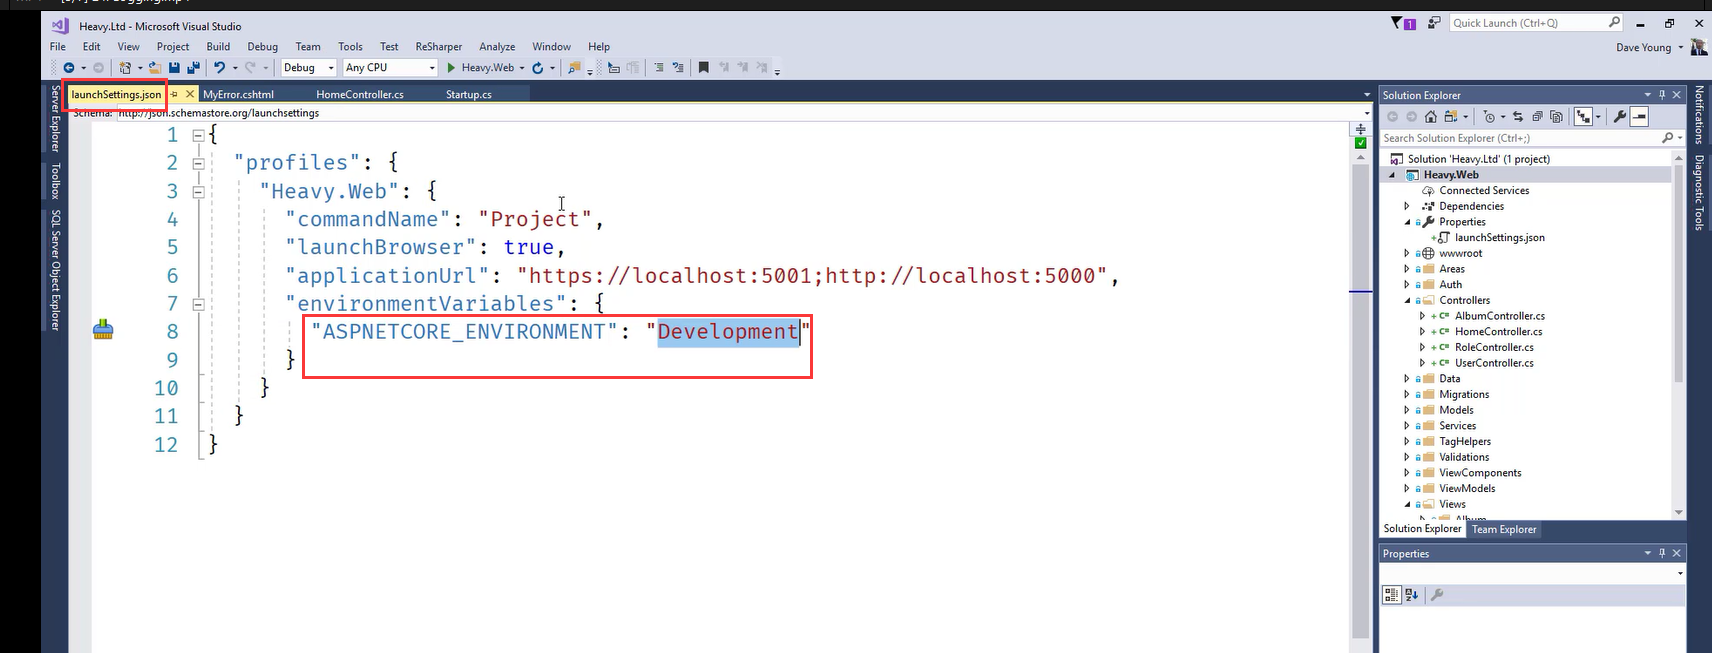Open the ReSharper menu
Viewport: 1712px width, 653px height.
pos(438,47)
